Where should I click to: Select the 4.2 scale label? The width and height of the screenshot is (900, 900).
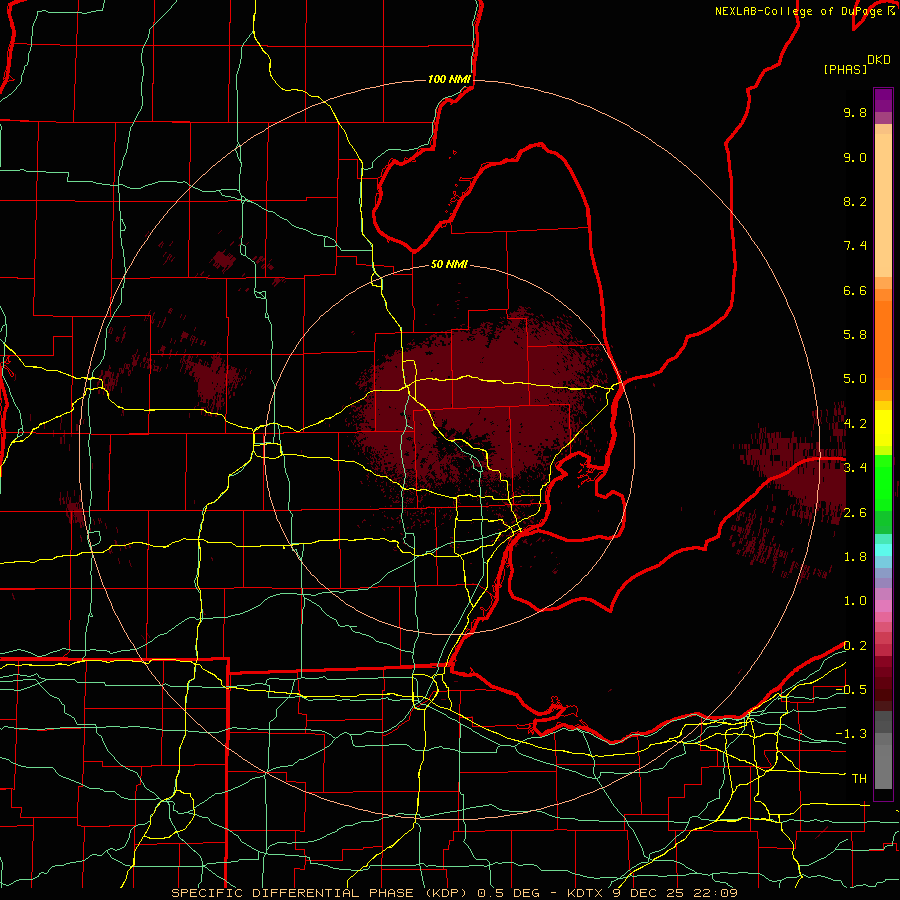855,424
